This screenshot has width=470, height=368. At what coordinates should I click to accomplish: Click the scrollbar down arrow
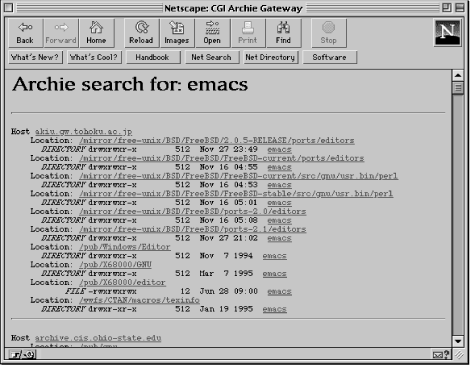(x=458, y=341)
